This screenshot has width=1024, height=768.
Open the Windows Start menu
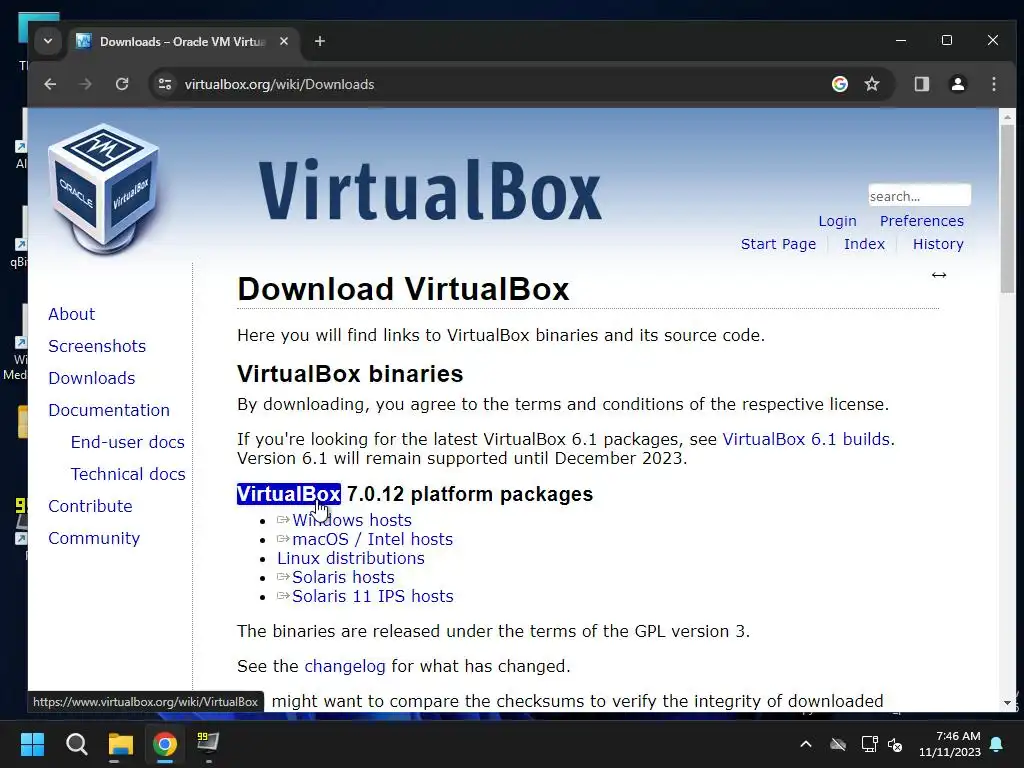click(32, 744)
